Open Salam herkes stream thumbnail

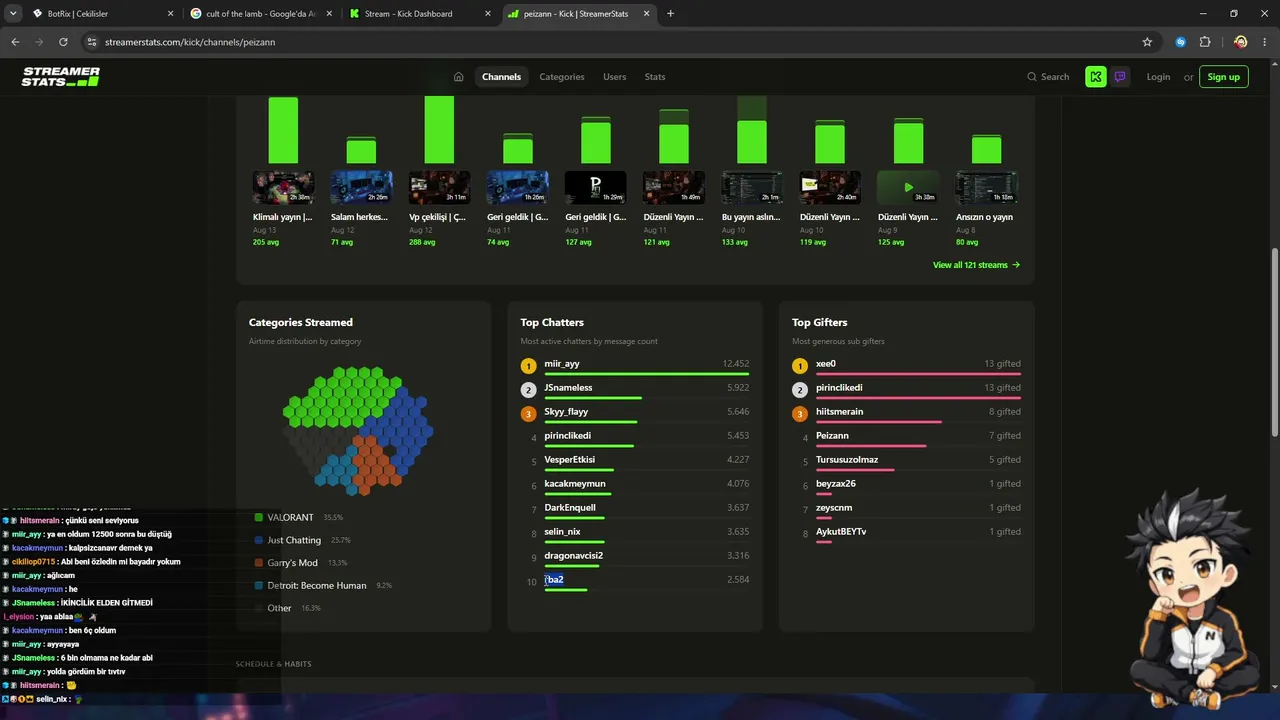click(361, 187)
